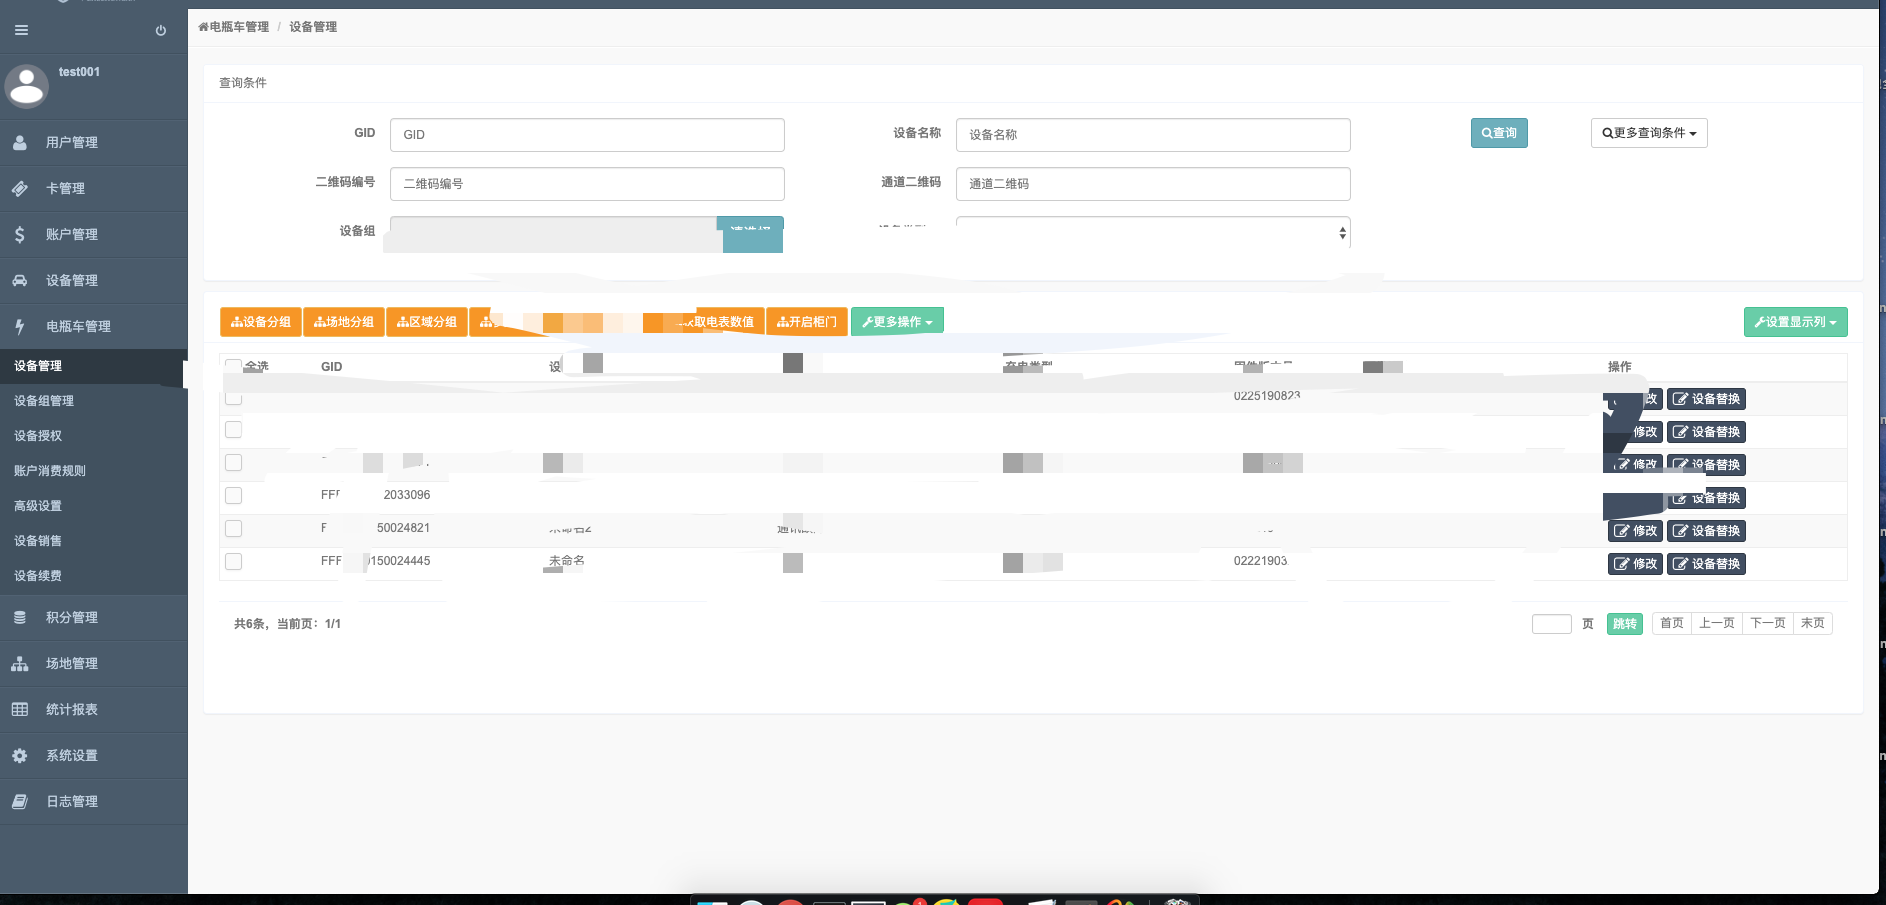Click the 电瓶车管理 breadcrumb link
This screenshot has width=1886, height=905.
(x=239, y=27)
